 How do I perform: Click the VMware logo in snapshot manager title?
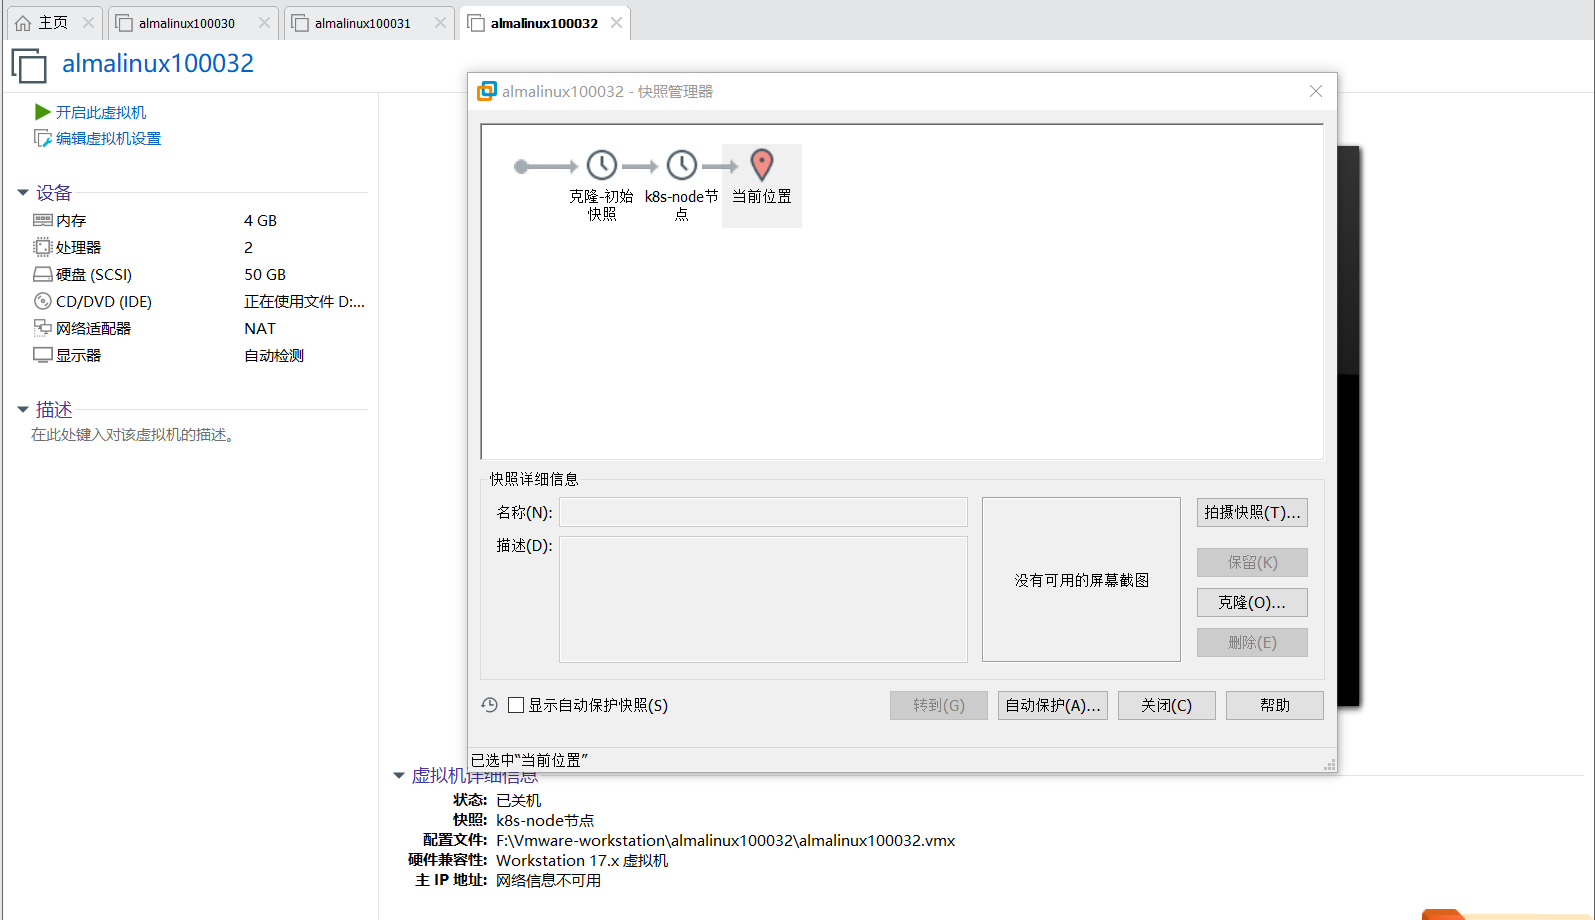(x=486, y=91)
